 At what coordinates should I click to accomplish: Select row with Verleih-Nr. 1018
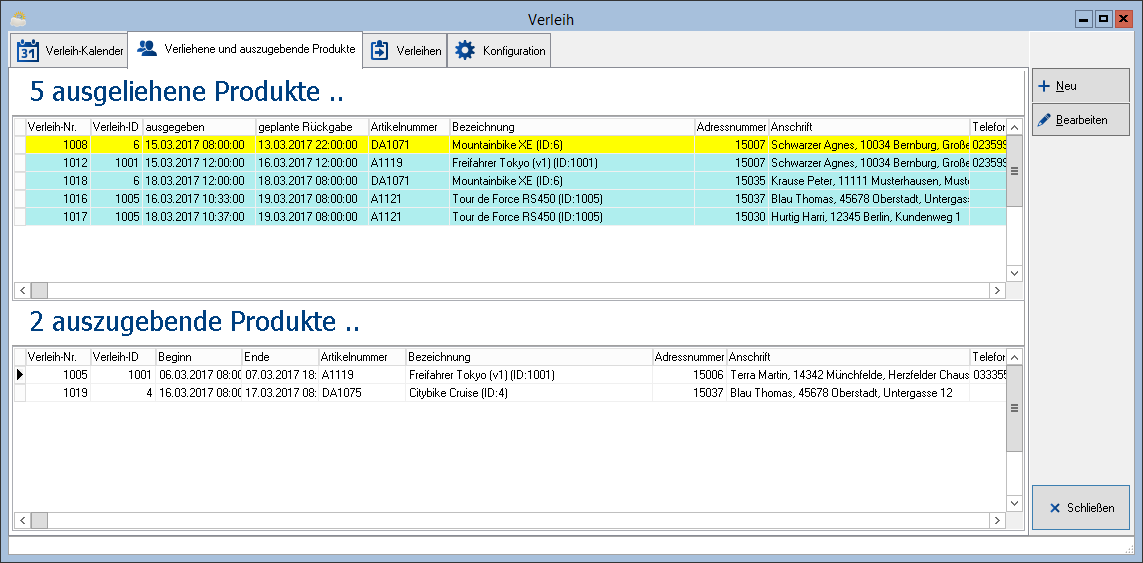[510, 180]
